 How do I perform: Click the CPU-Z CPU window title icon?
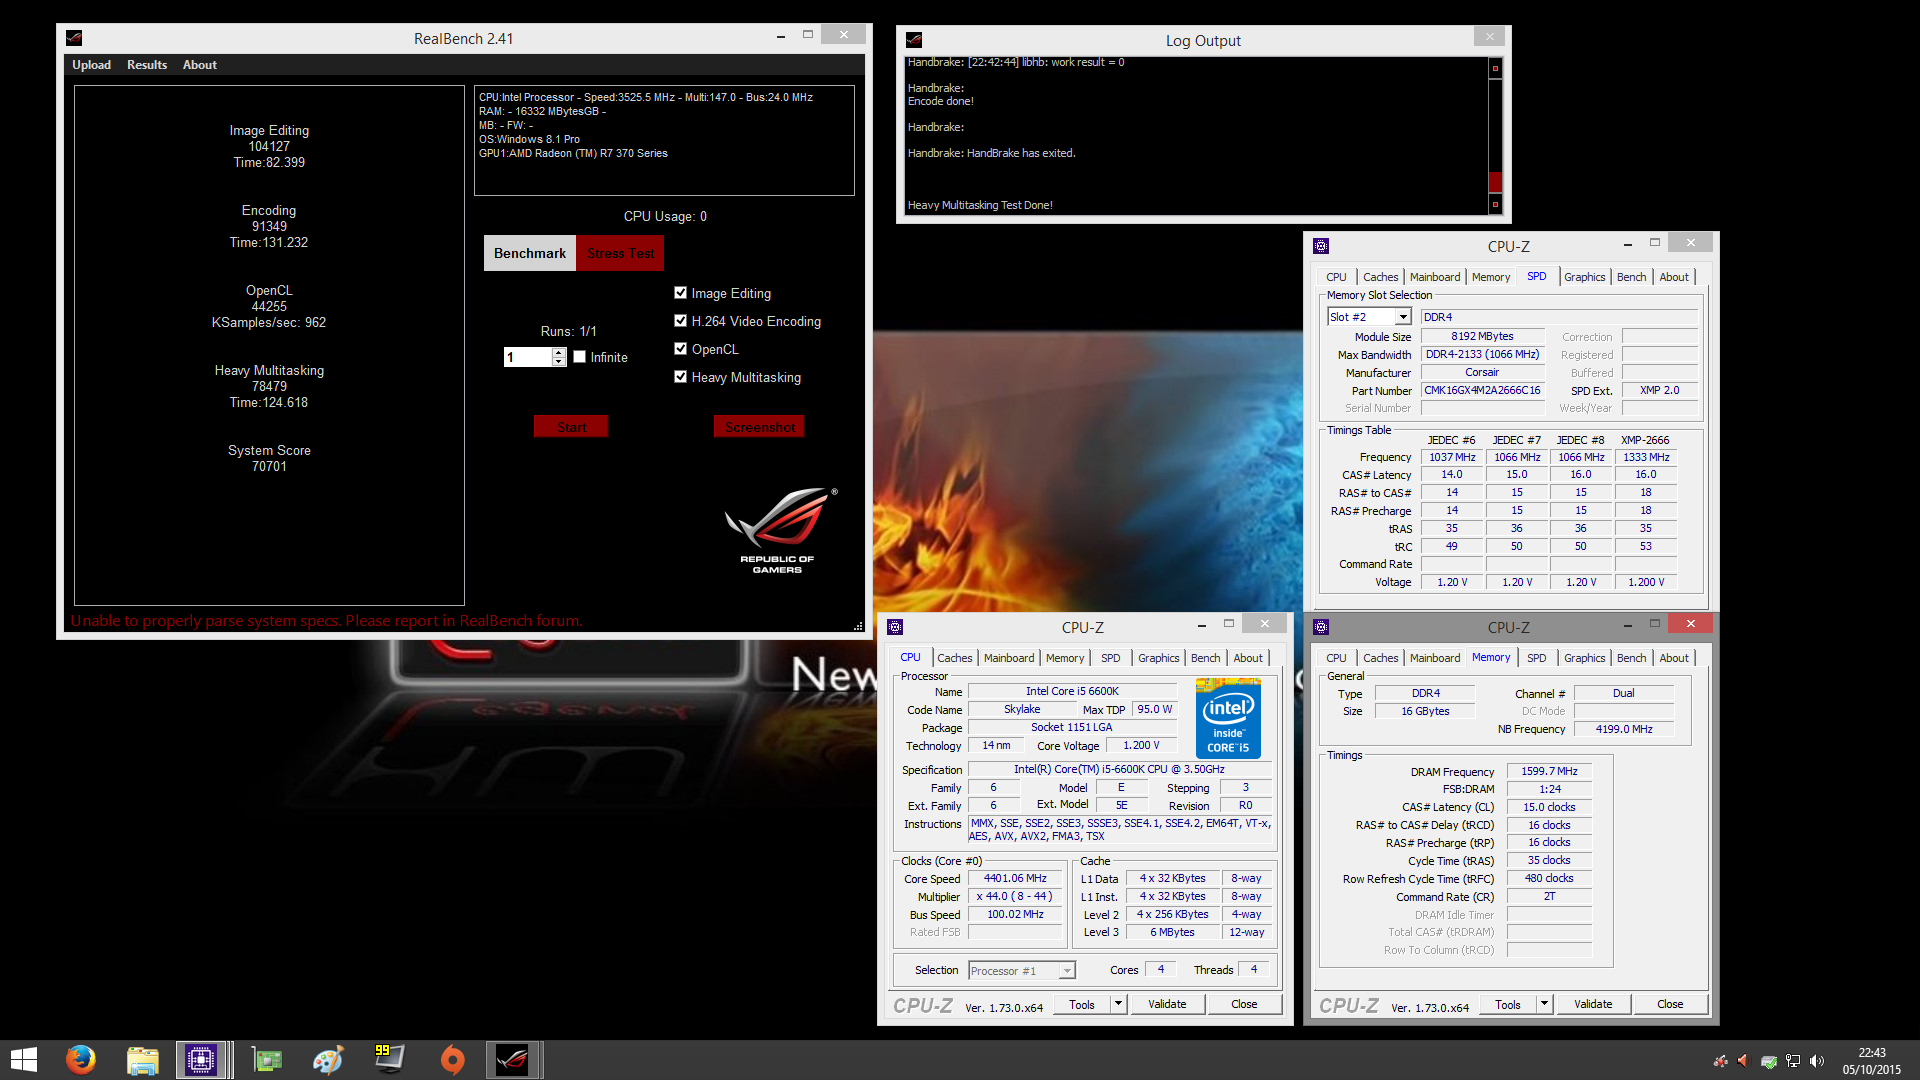895,627
